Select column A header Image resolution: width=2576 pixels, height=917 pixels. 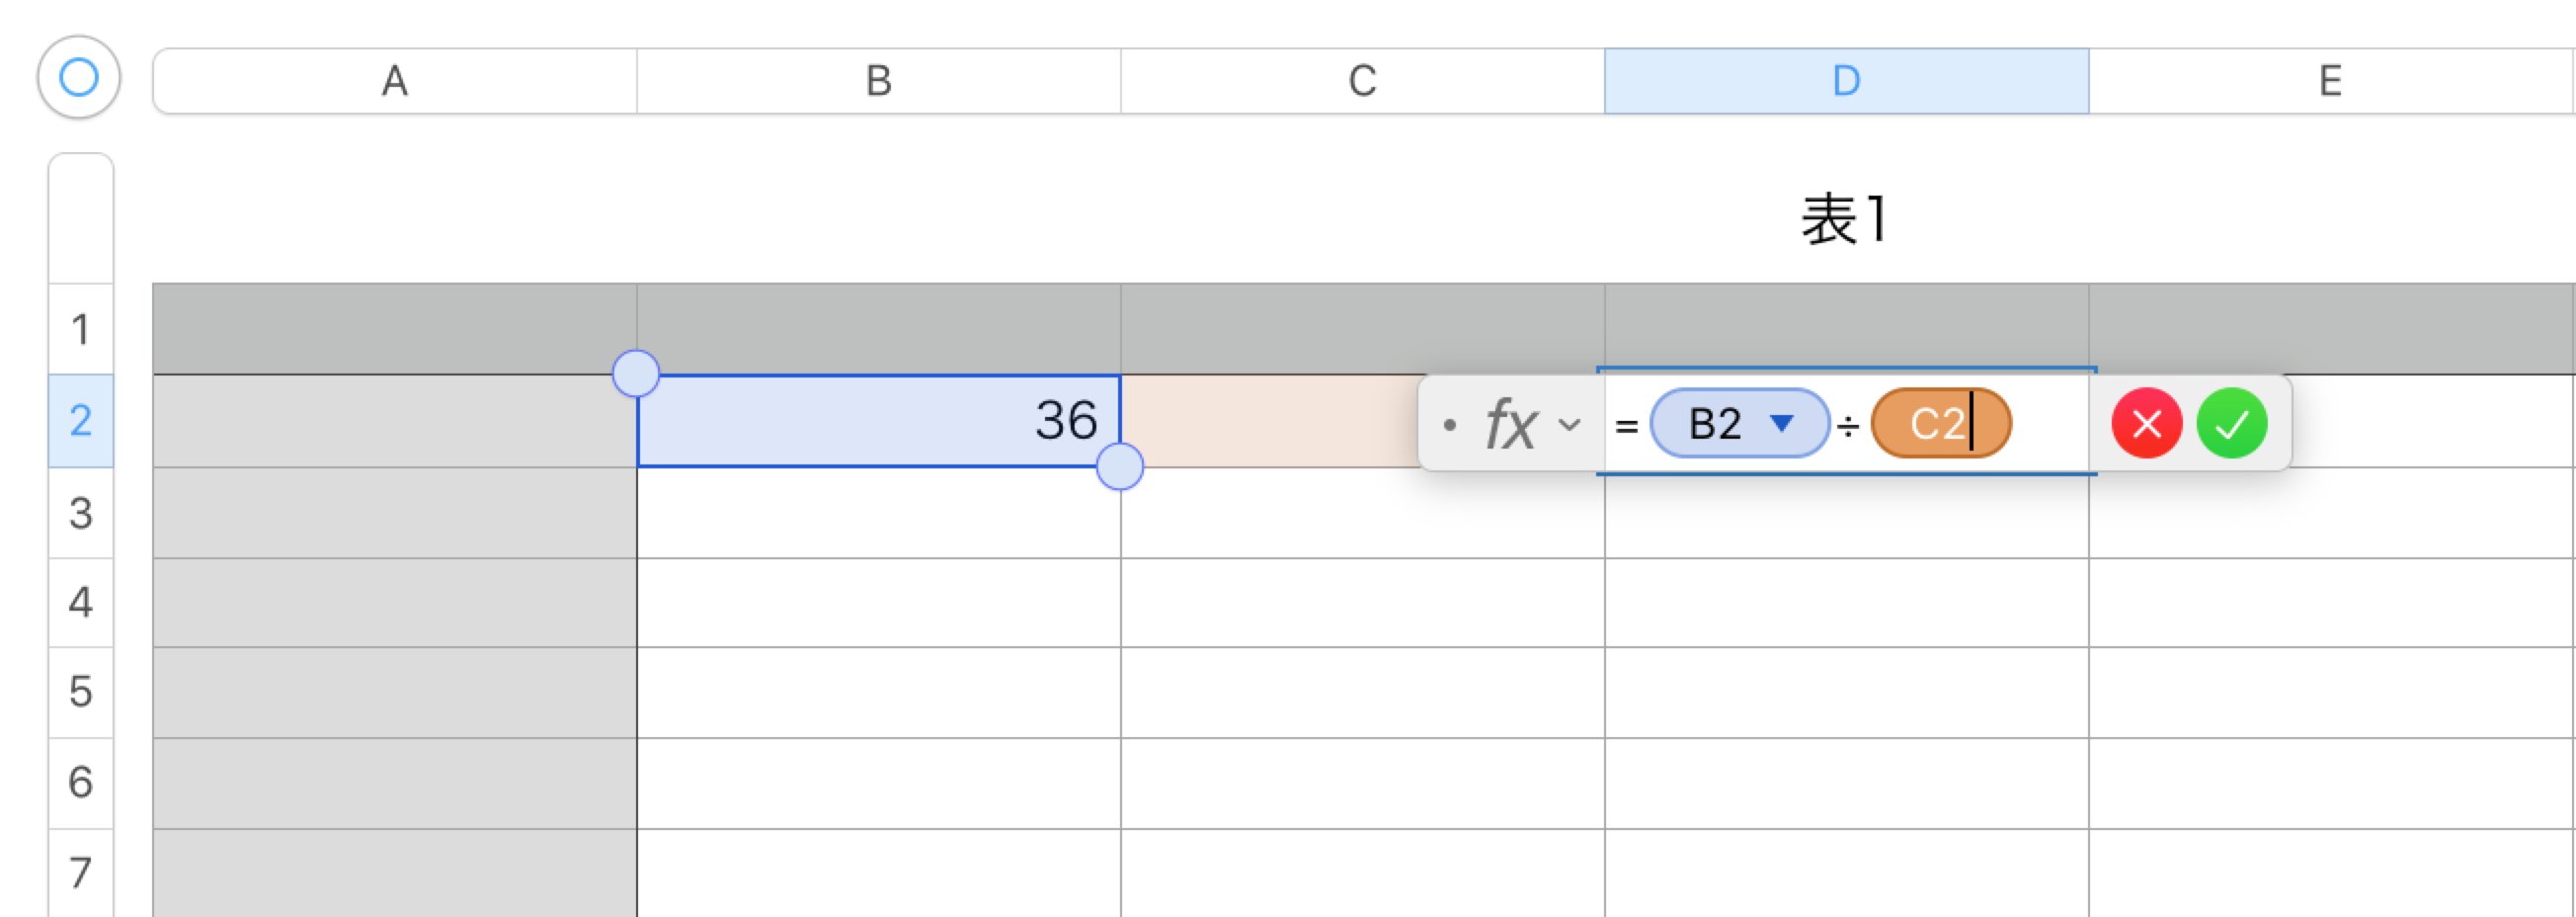point(395,81)
